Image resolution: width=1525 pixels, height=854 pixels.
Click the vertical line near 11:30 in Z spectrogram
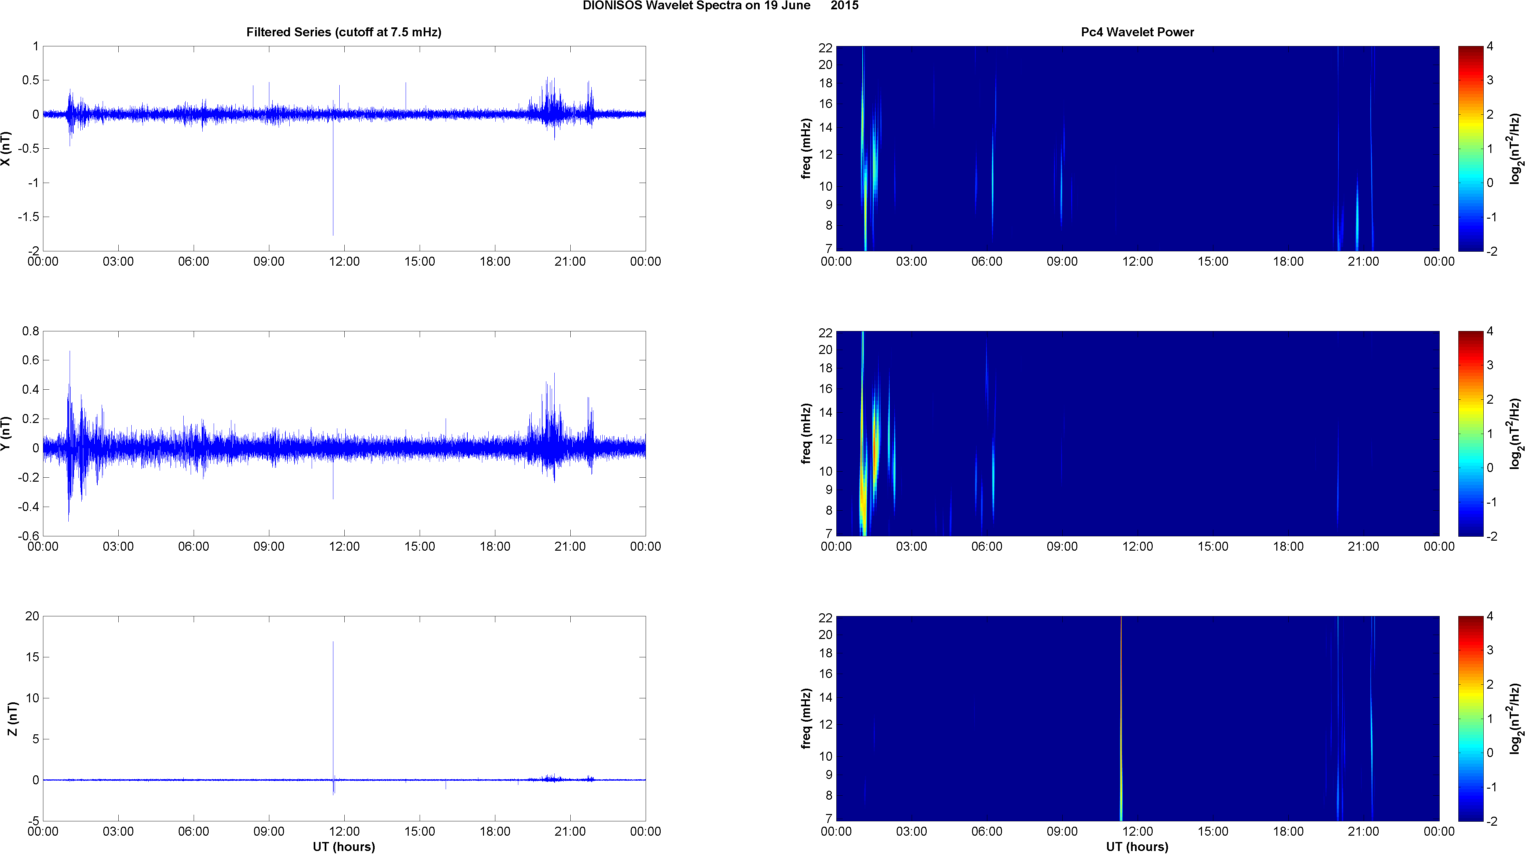pos(1121,718)
